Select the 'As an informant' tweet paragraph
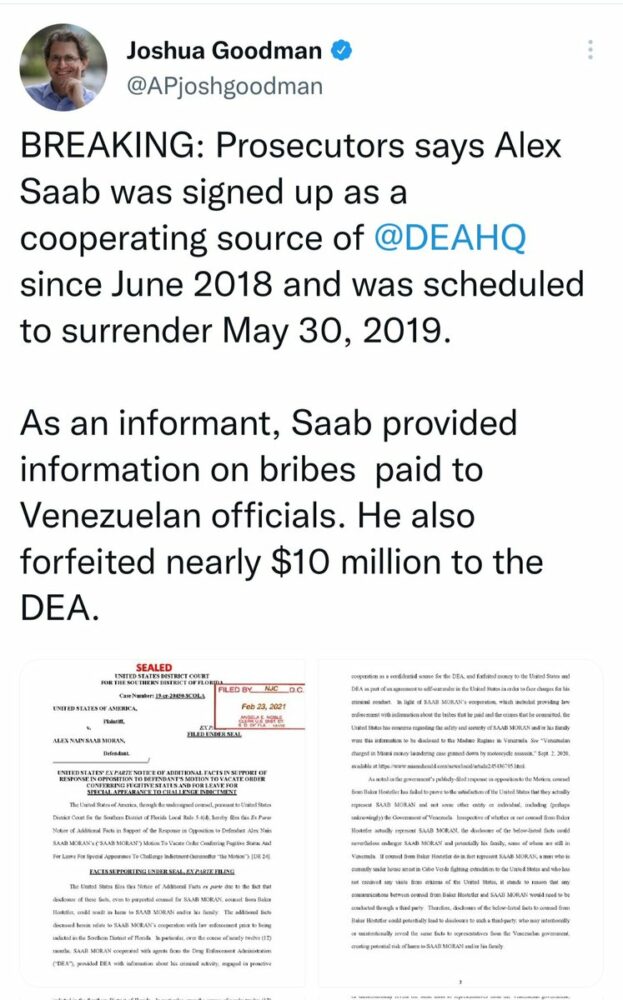The image size is (623, 1000). tap(281, 515)
